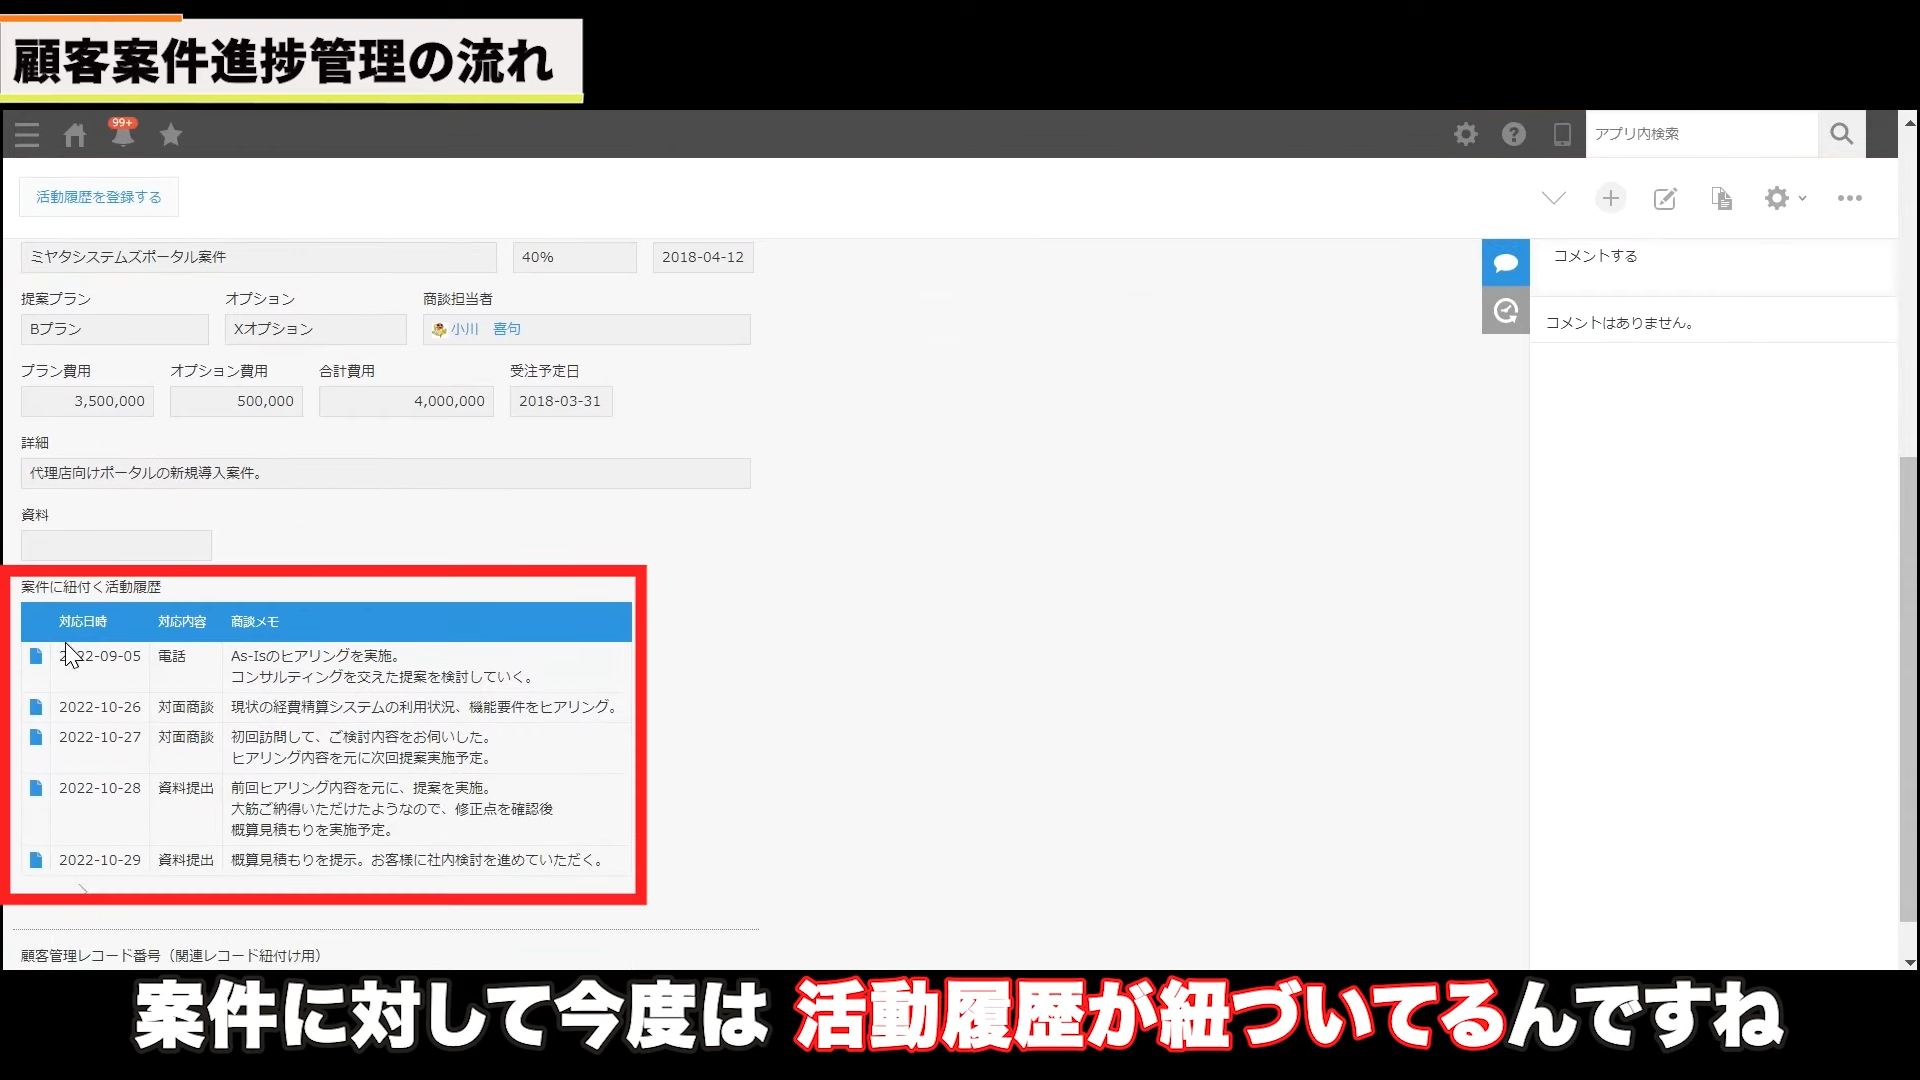Open notifications bell with 99+ badge

click(122, 134)
